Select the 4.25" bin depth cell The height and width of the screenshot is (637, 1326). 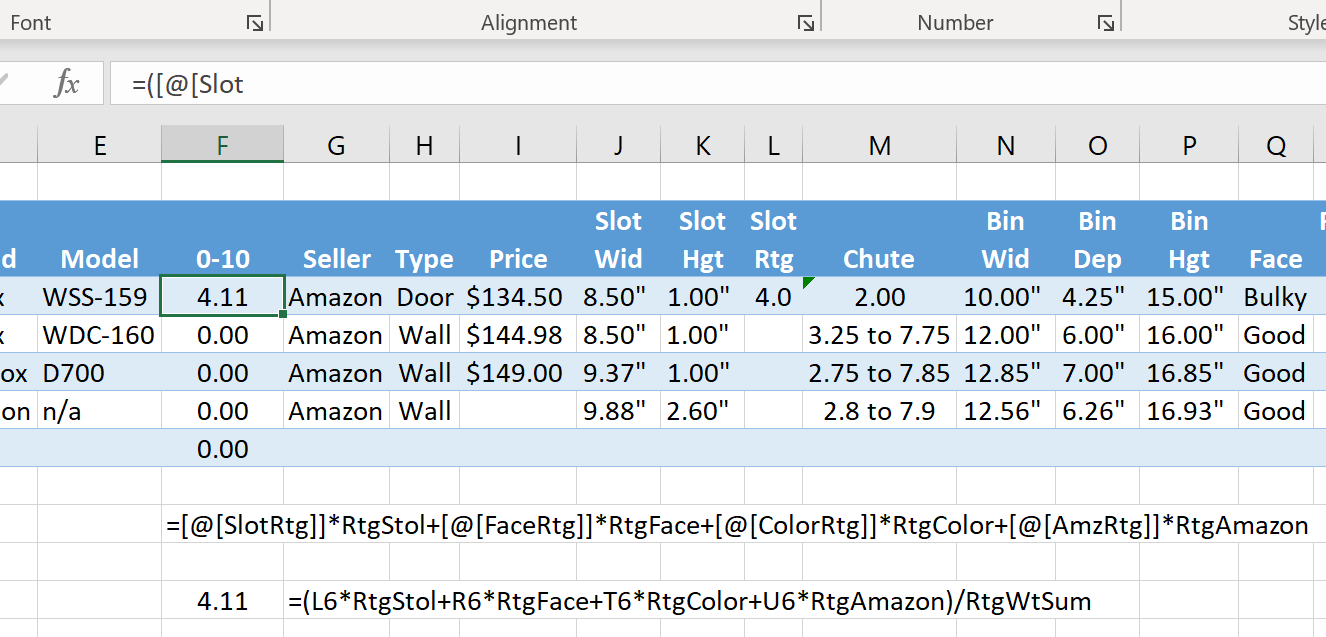[1097, 297]
